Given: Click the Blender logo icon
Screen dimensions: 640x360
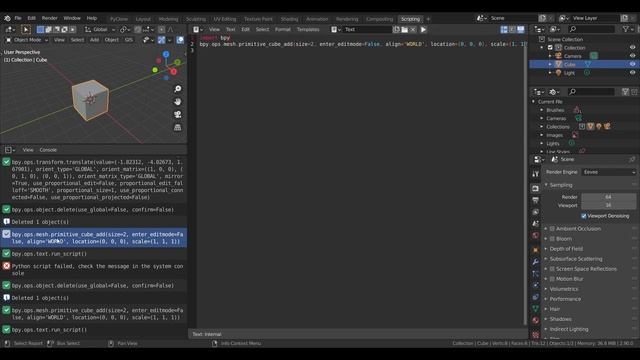Looking at the screenshot, I should coord(7,18).
